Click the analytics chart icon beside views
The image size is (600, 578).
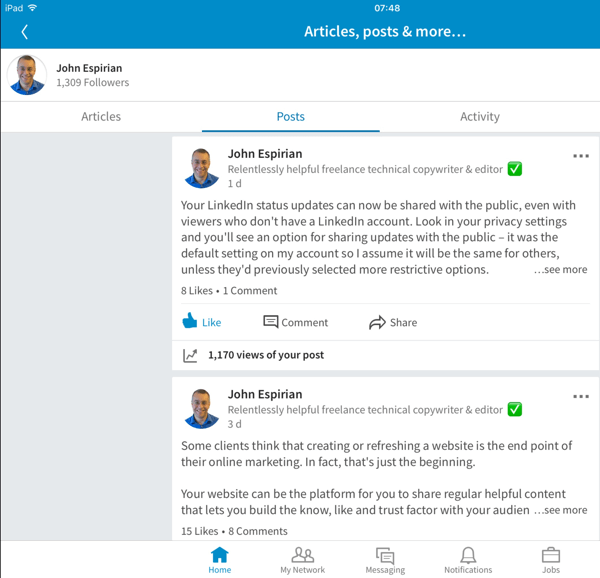point(190,355)
